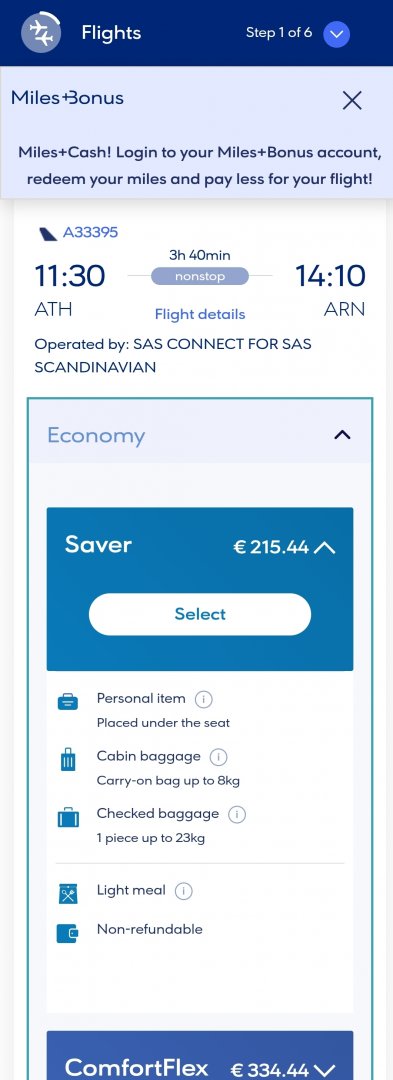
Task: Click the checked baggage suitcase icon
Action: pos(67,818)
